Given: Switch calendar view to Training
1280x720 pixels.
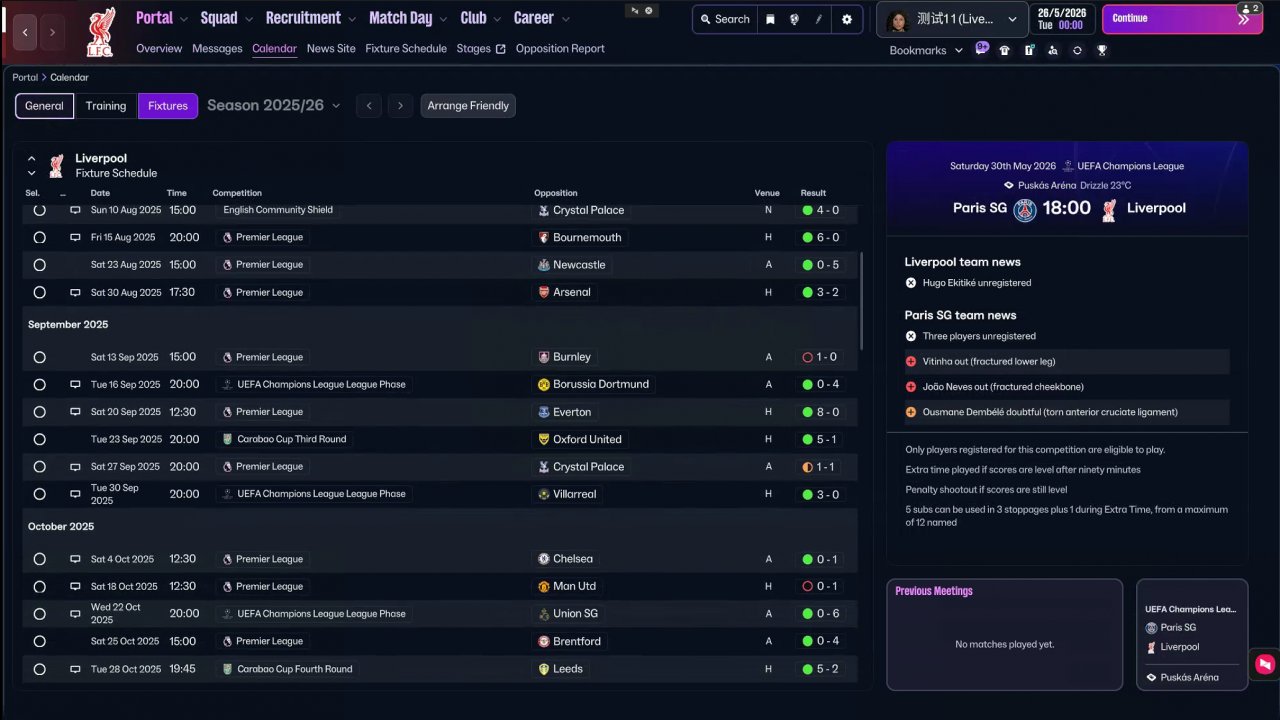Looking at the screenshot, I should 106,106.
